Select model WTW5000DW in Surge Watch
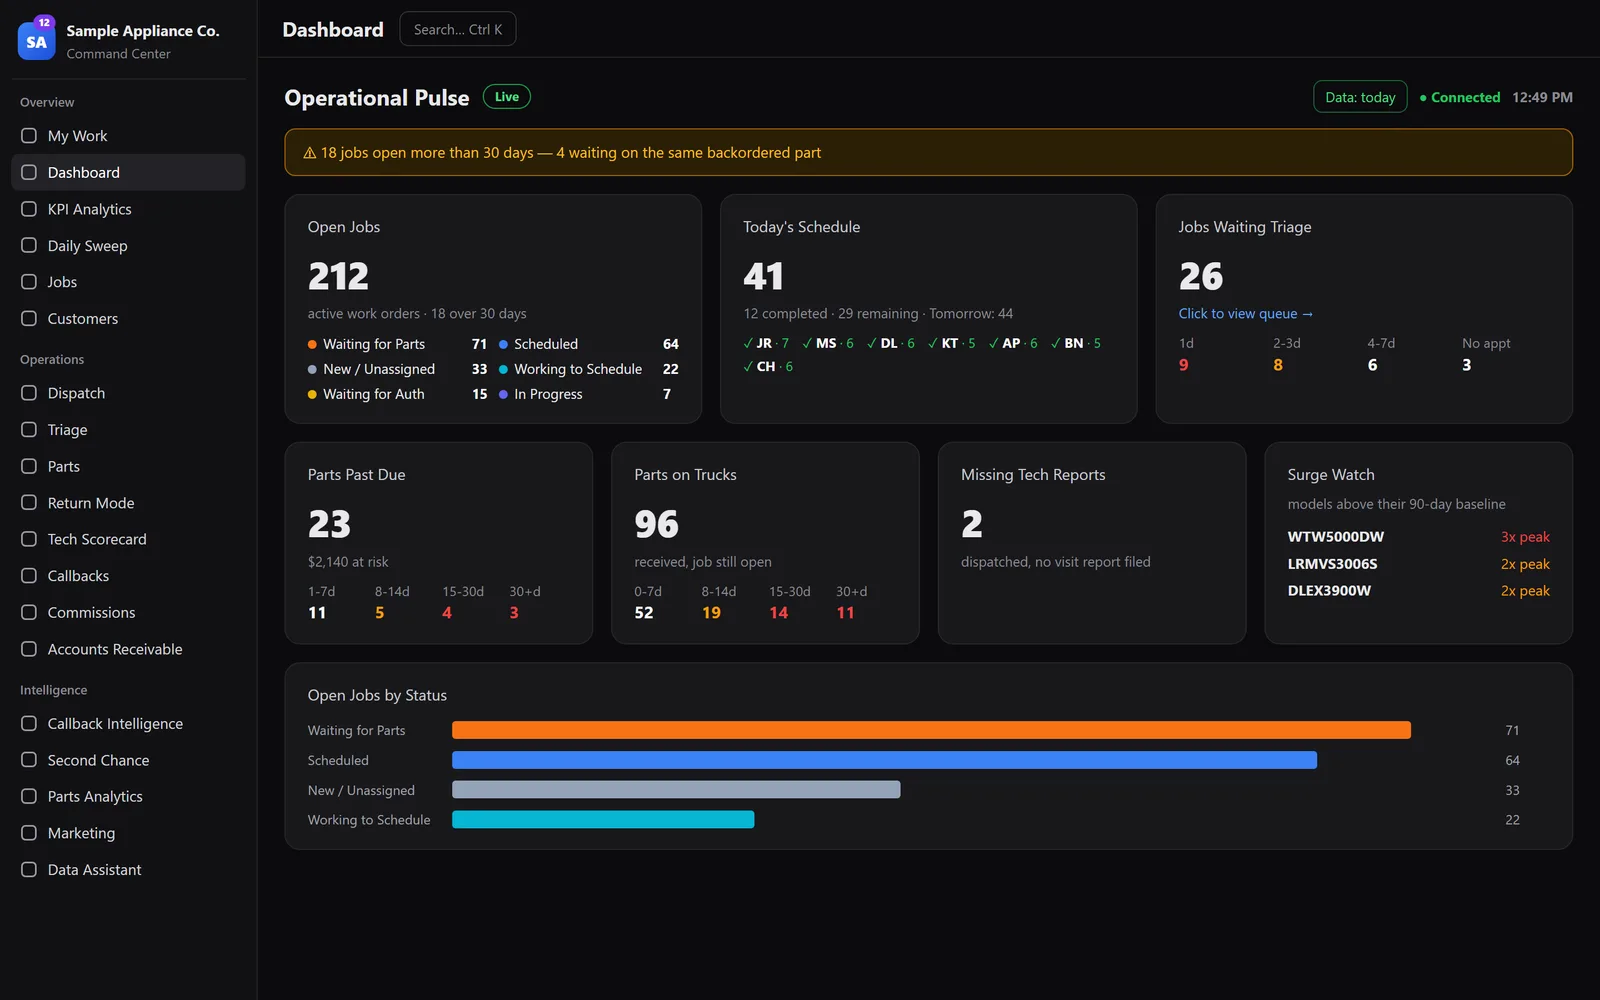Image resolution: width=1600 pixels, height=1000 pixels. click(x=1336, y=537)
